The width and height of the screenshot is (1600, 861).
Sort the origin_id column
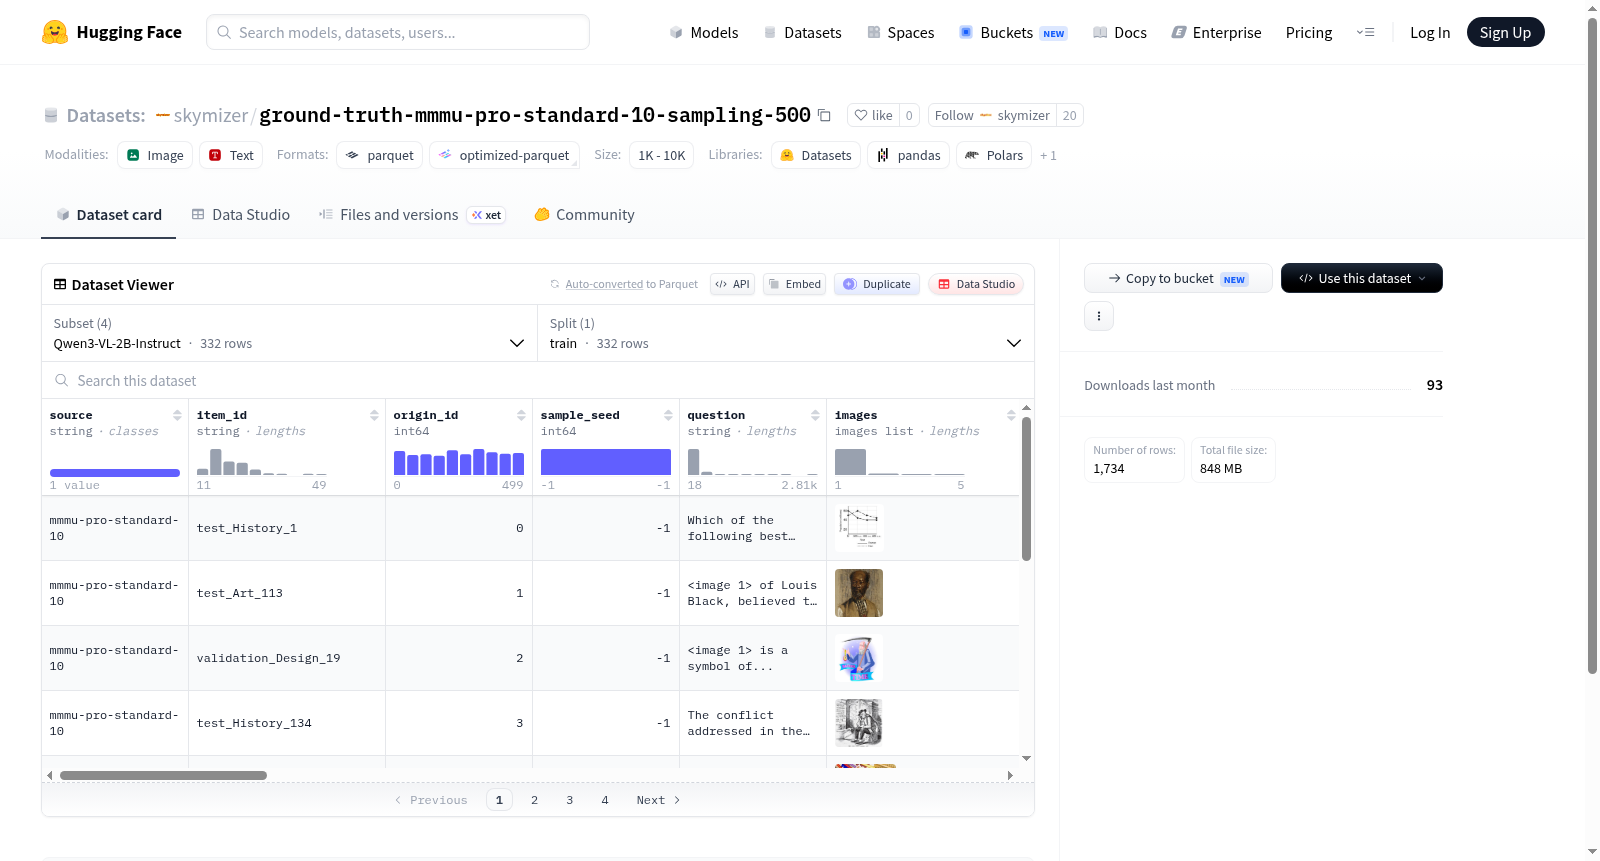[521, 415]
